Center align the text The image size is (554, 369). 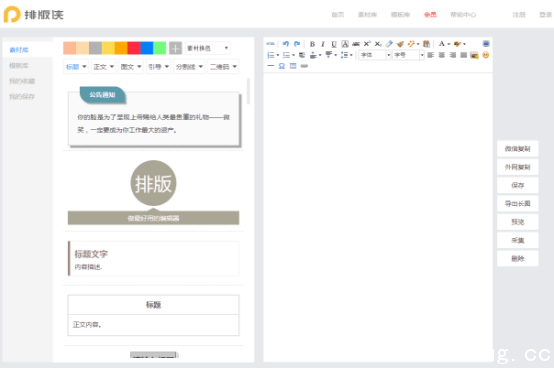pyautogui.click(x=441, y=55)
